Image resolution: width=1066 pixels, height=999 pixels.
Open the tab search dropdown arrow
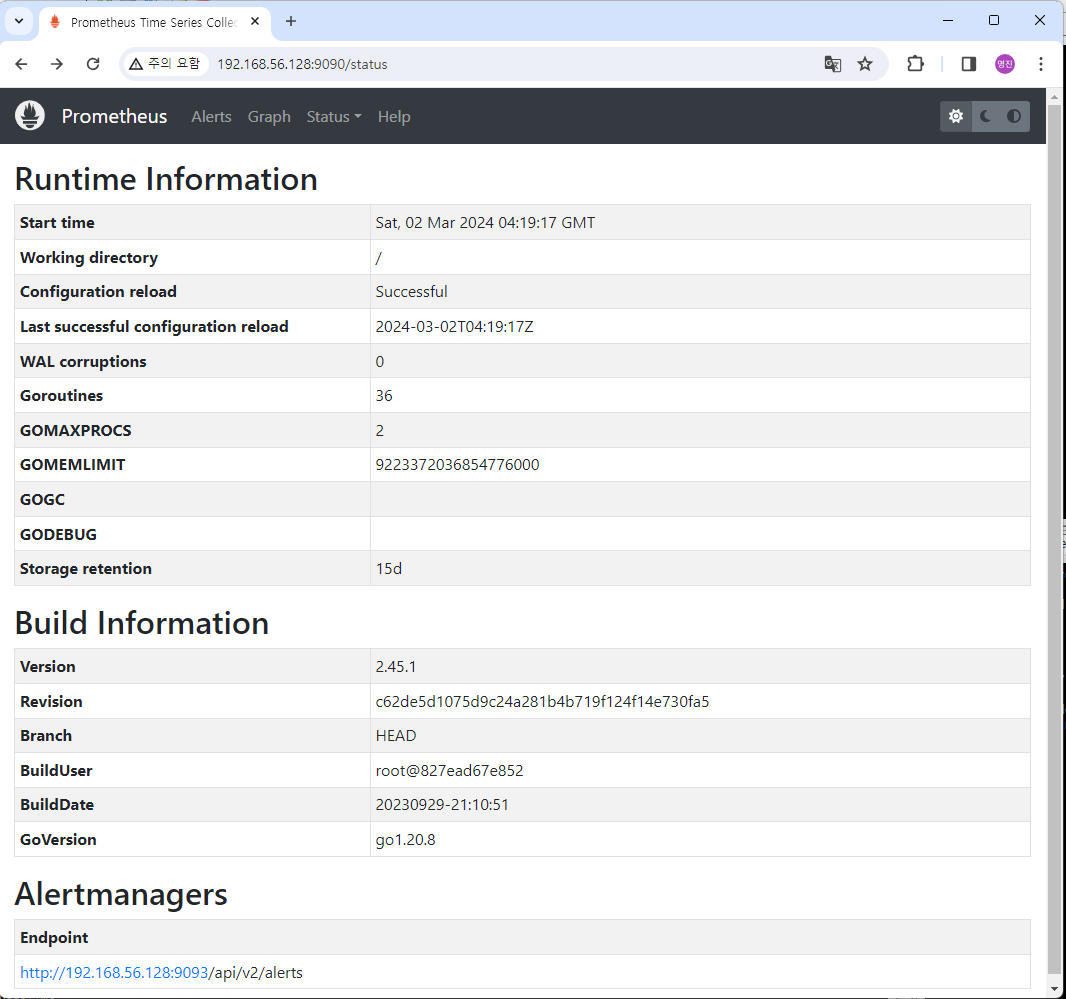pos(19,21)
